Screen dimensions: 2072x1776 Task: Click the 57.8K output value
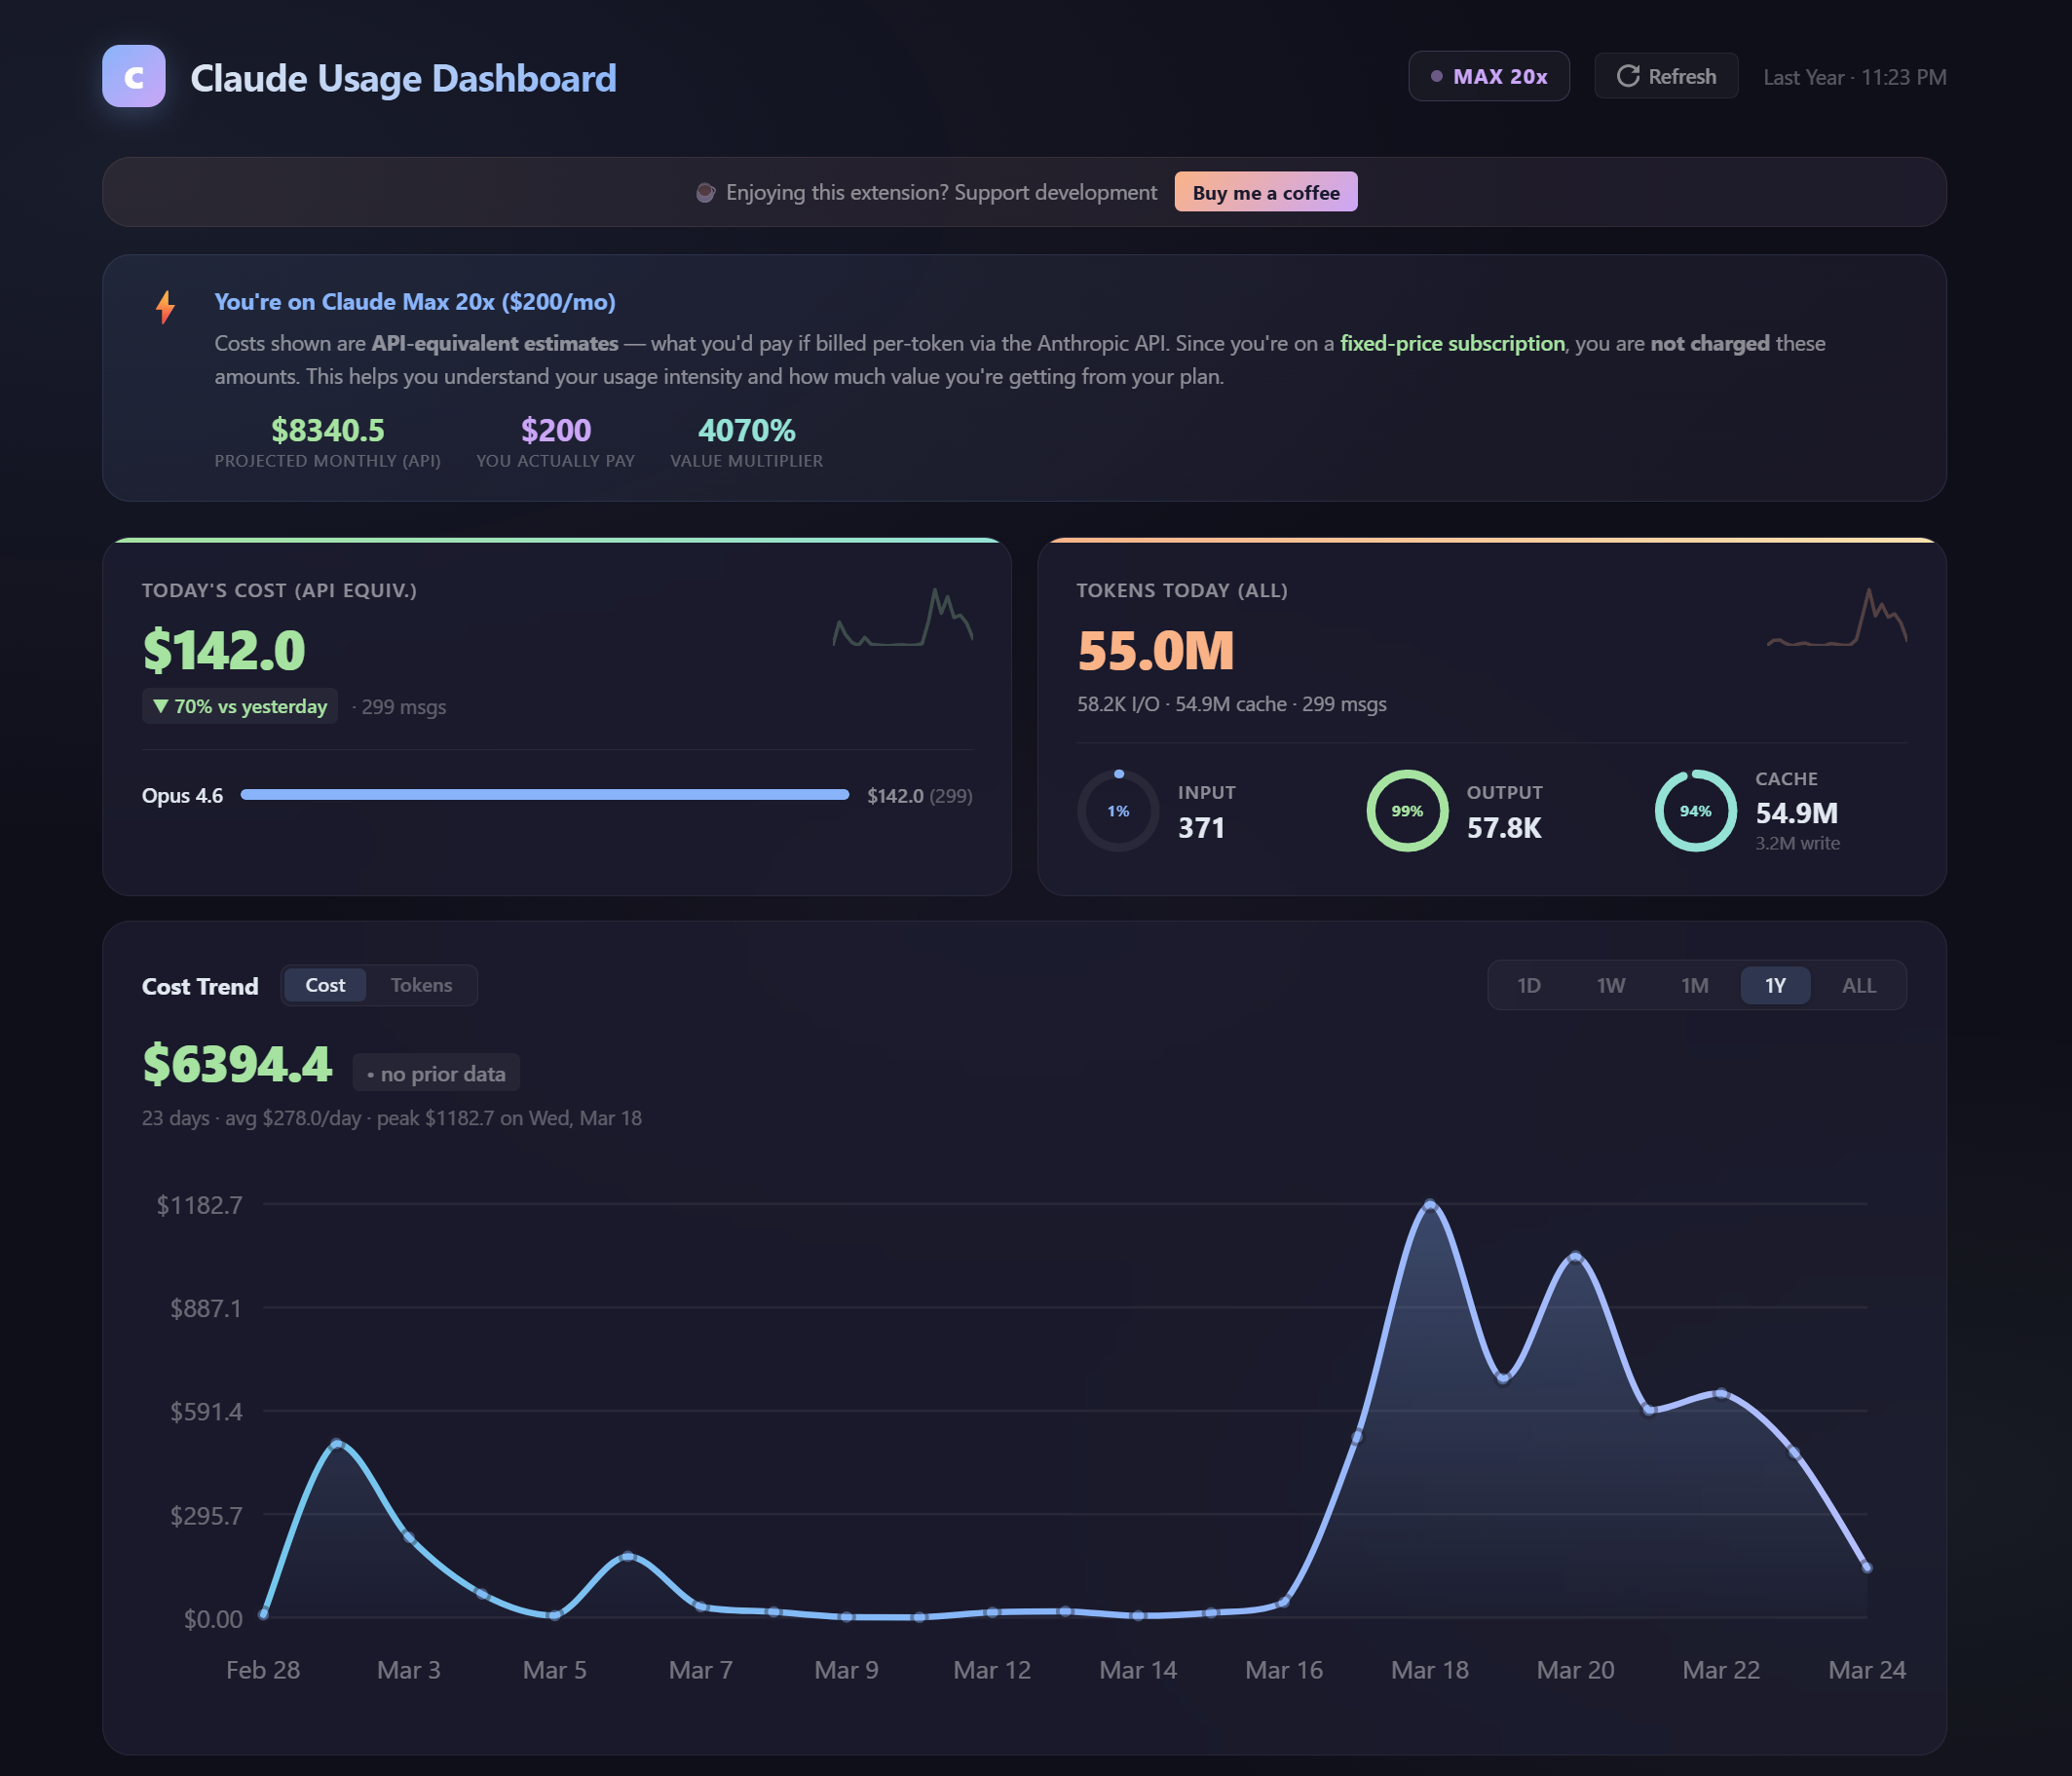tap(1504, 828)
